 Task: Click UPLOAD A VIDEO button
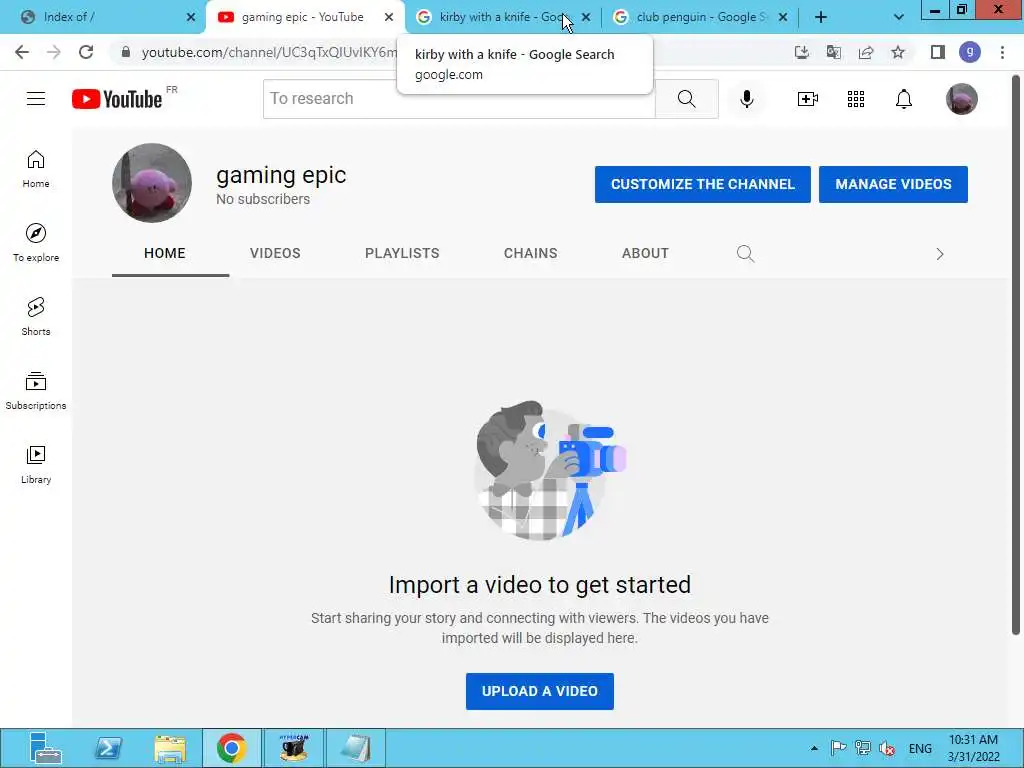coord(539,691)
